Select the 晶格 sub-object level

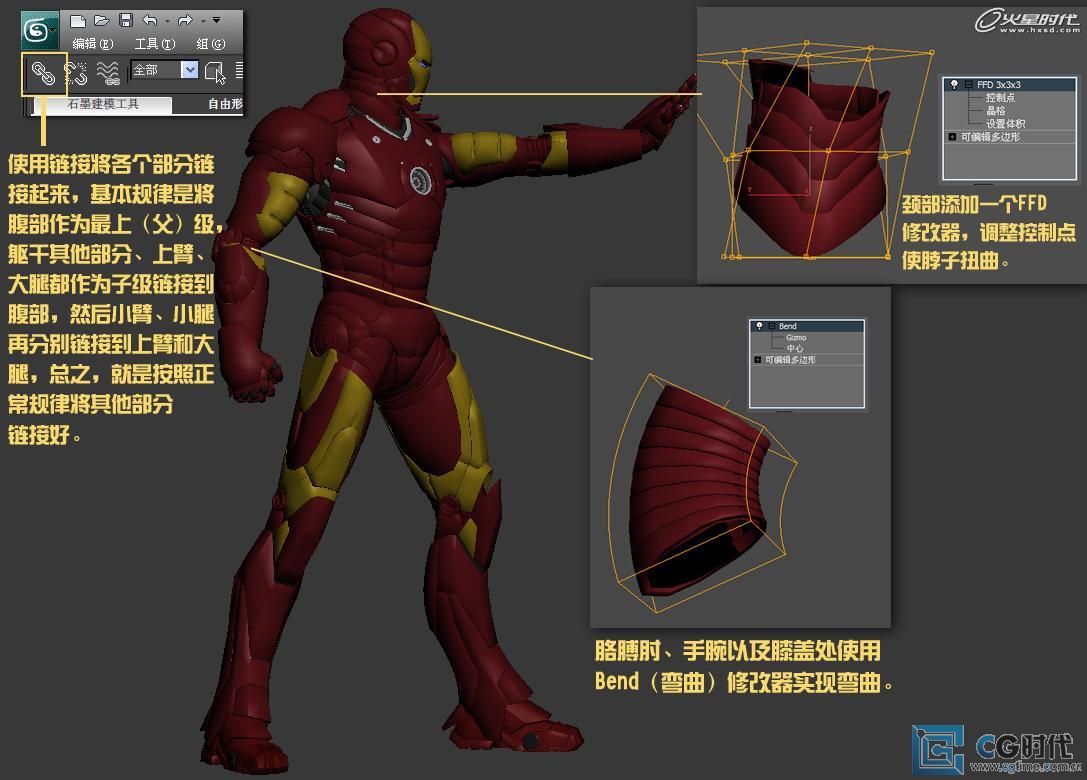995,111
